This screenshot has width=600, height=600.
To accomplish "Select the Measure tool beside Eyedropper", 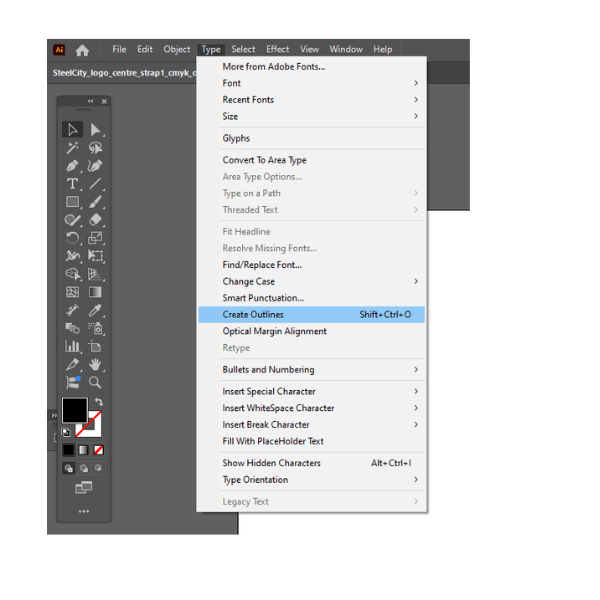I will coord(72,310).
